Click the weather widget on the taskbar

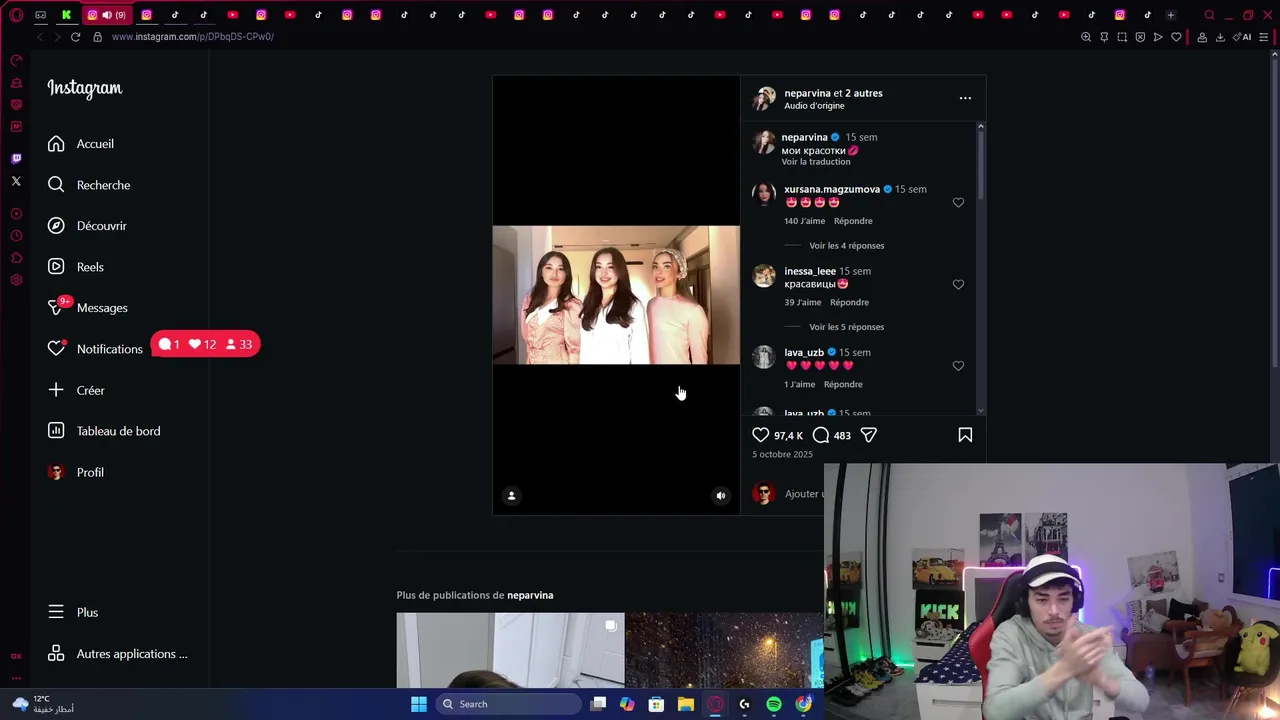point(42,704)
